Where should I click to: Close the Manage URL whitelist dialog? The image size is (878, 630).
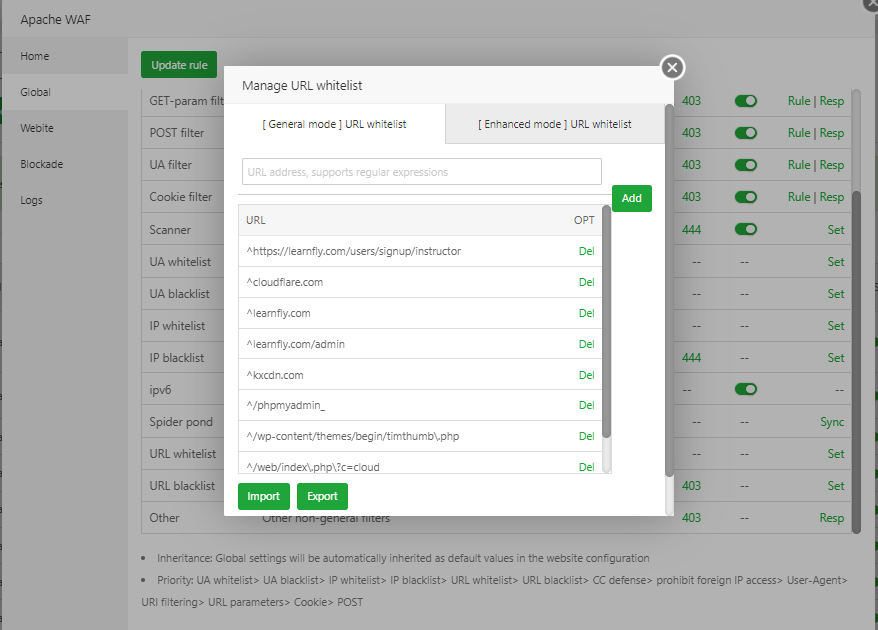[672, 67]
